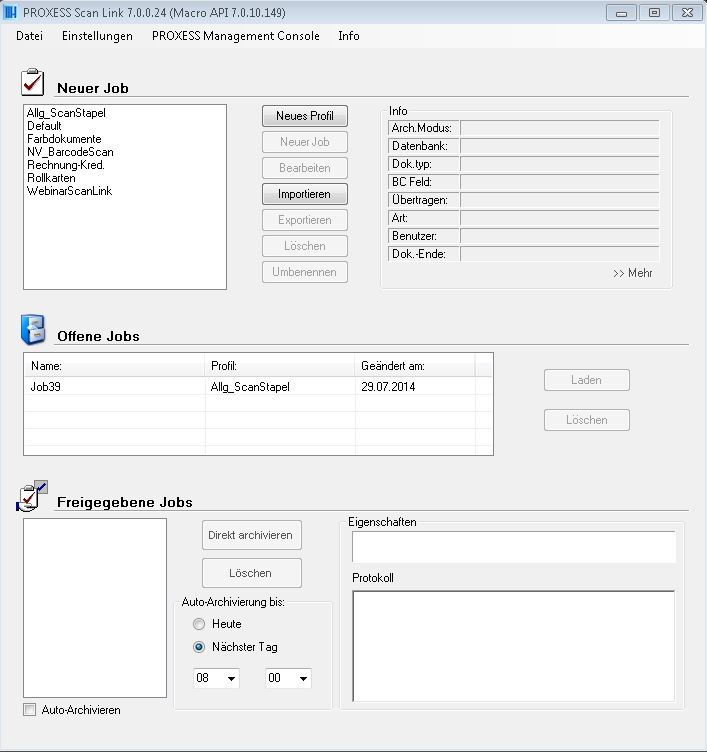Screen dimensions: 707x752
Task: Close the PROXESS Scan Link window
Action: point(687,13)
